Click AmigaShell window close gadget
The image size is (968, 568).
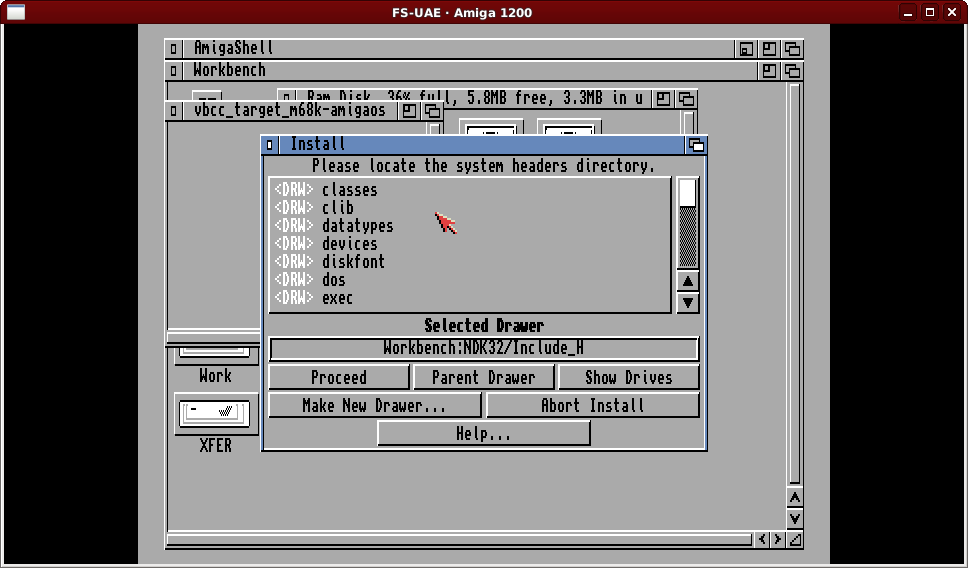(x=173, y=49)
